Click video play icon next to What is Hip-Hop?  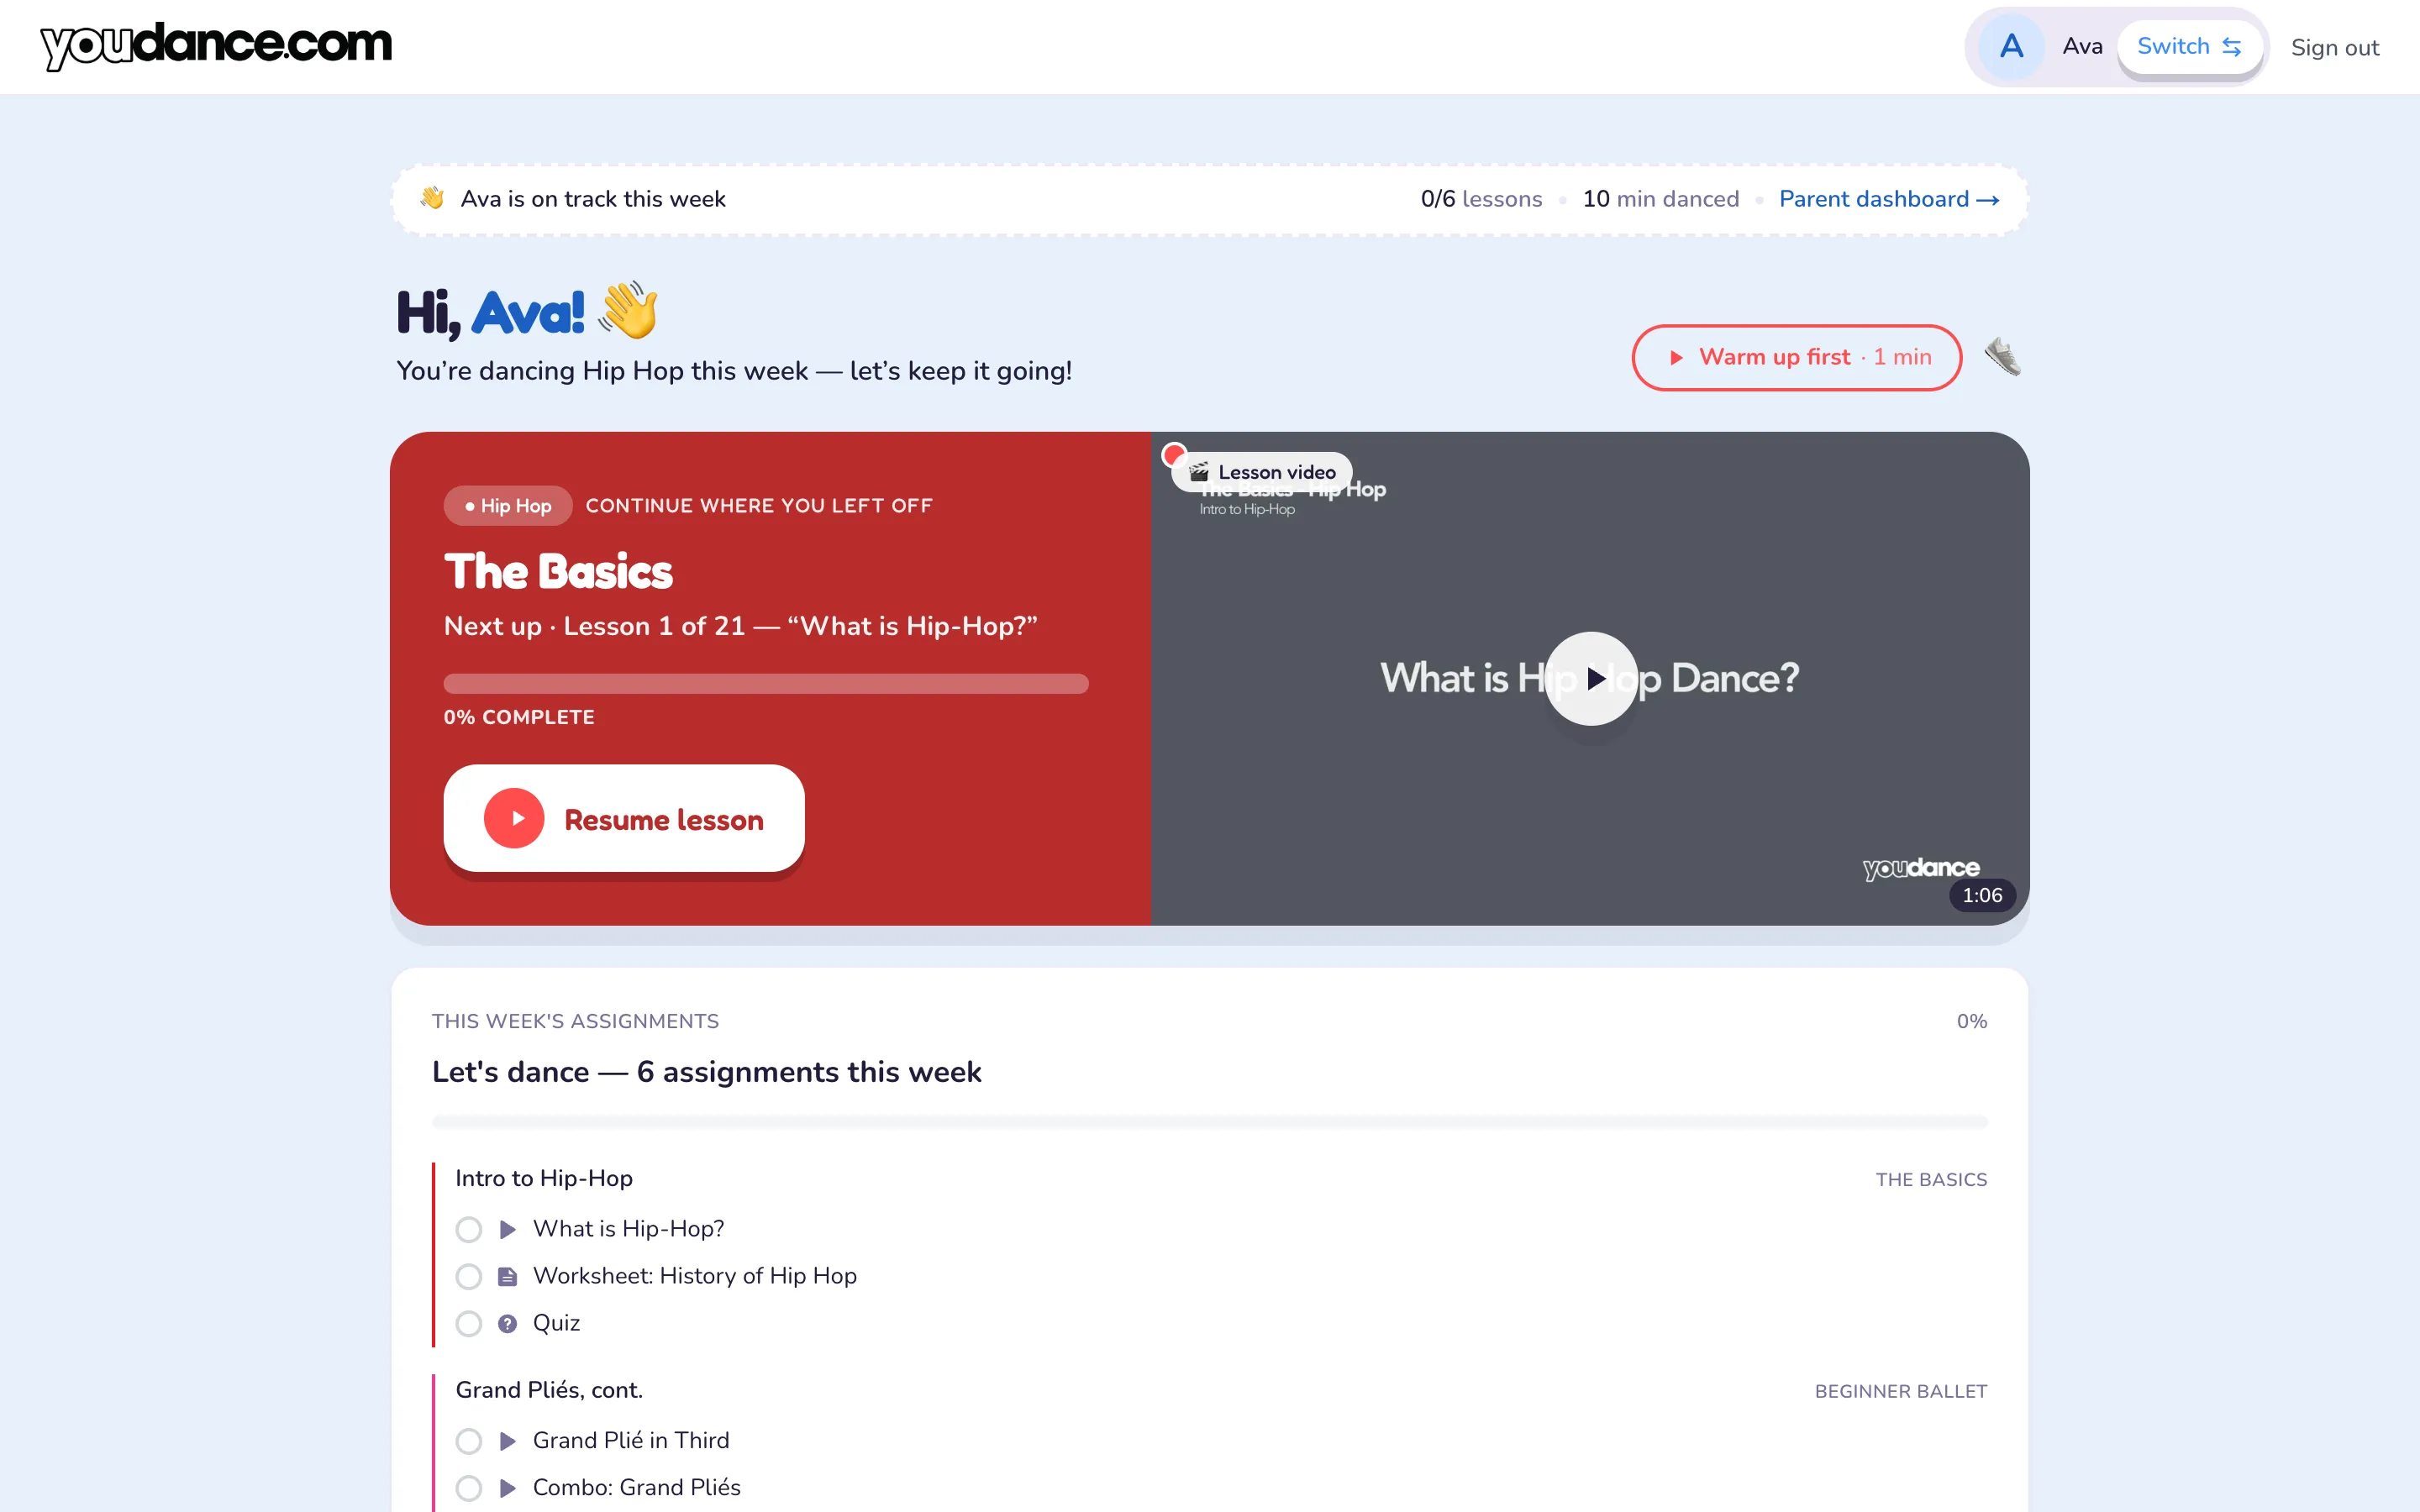[508, 1229]
